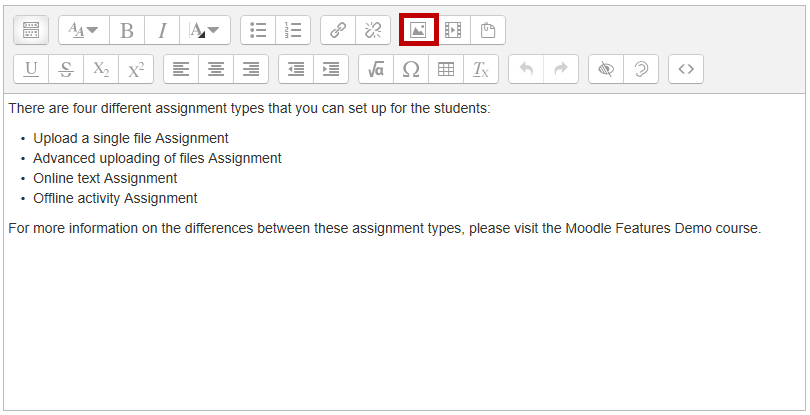810x415 pixels.
Task: Insert a special character using the Omega icon
Action: click(411, 69)
